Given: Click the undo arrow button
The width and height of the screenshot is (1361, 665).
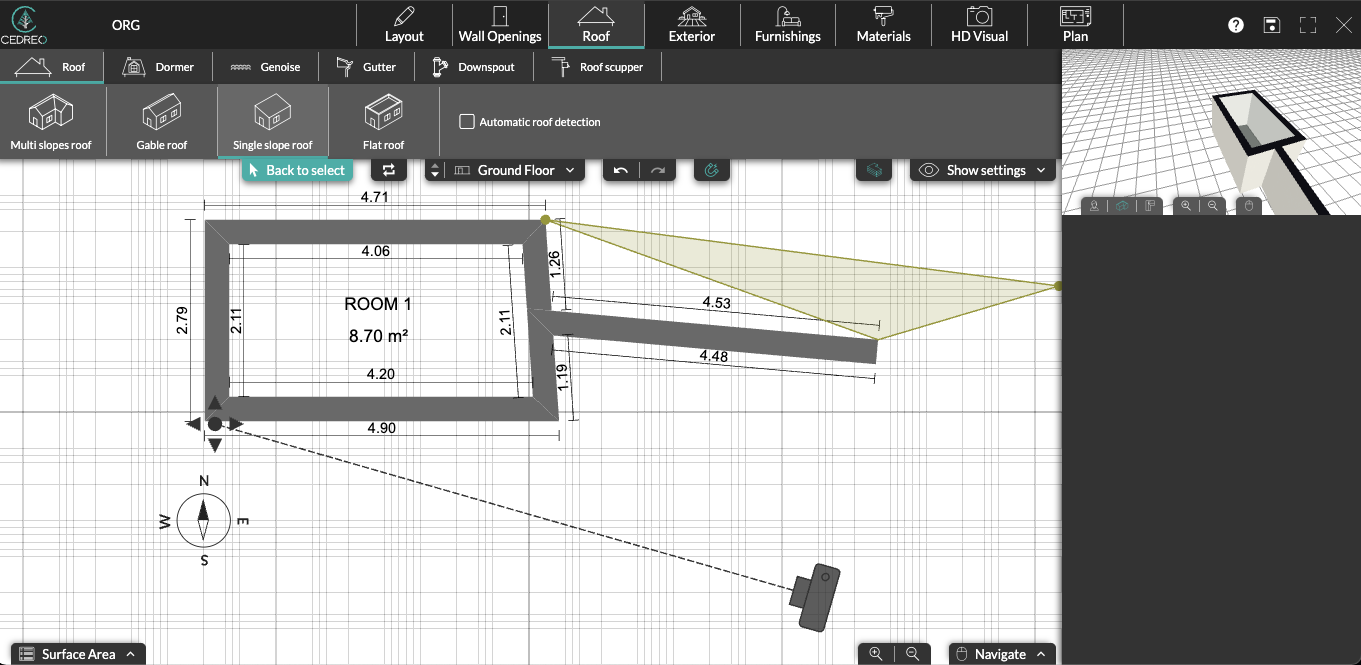Looking at the screenshot, I should [621, 170].
